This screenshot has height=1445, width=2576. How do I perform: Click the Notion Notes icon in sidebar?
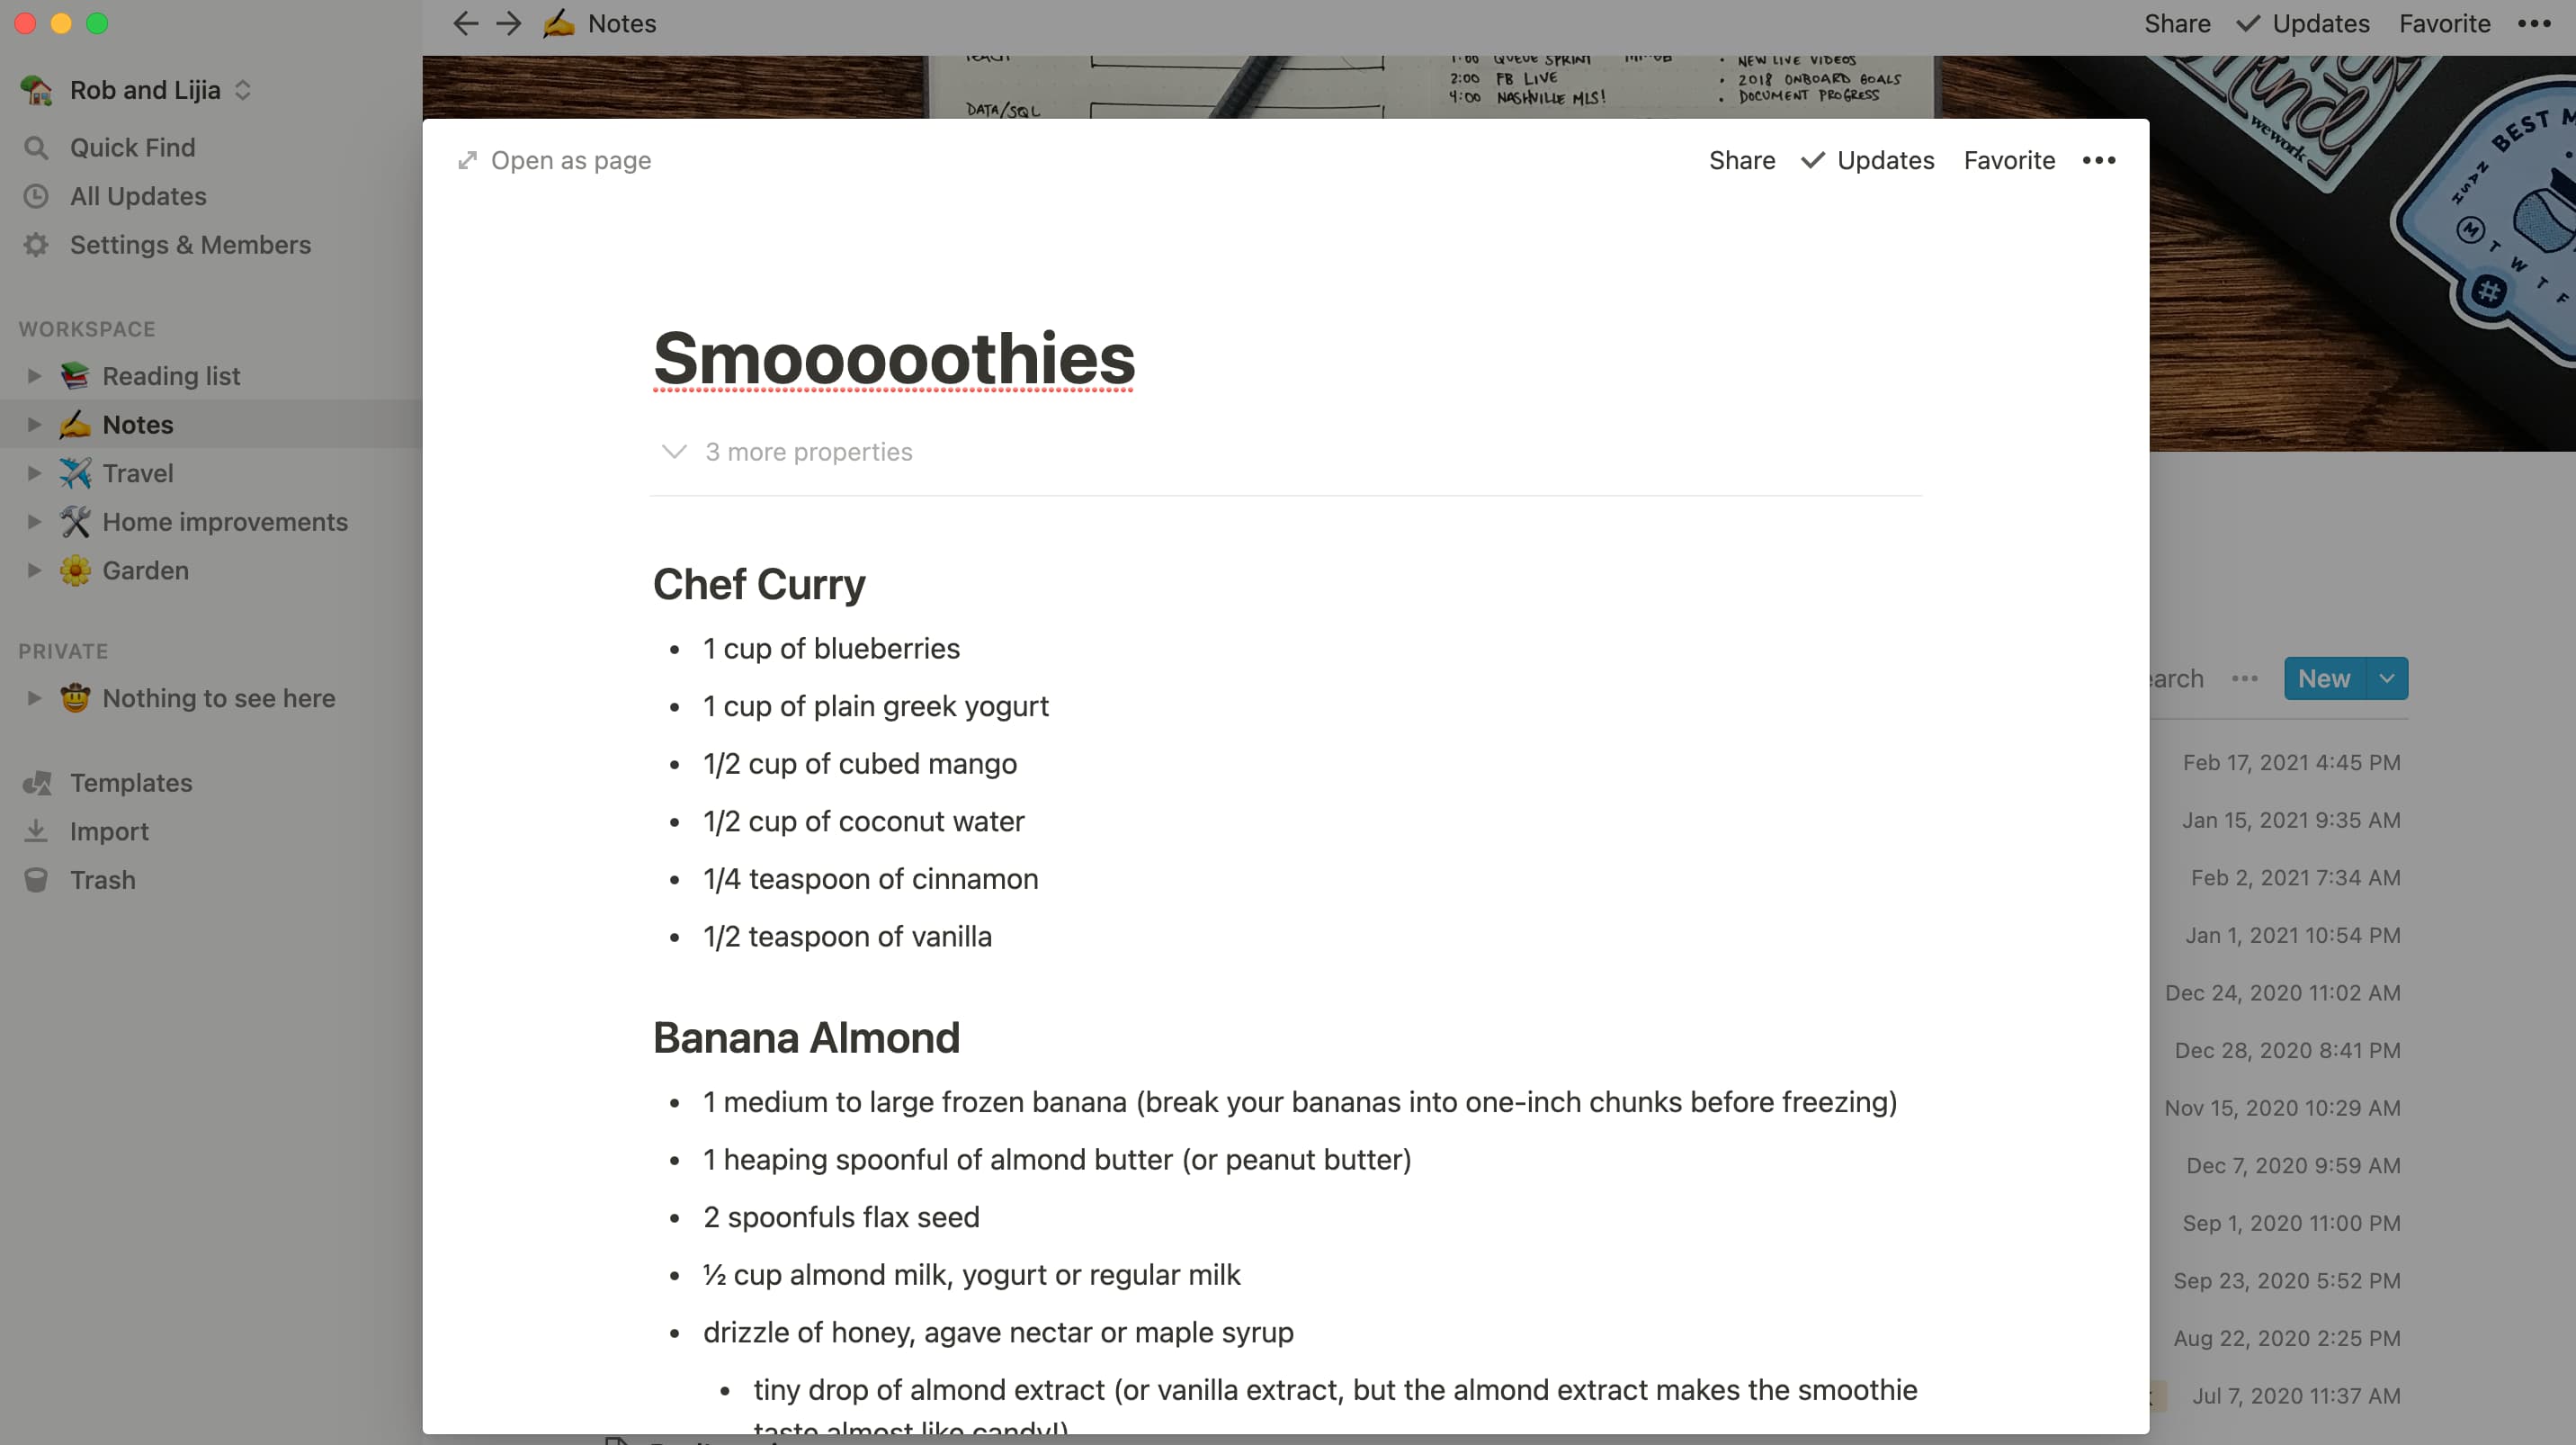[75, 423]
